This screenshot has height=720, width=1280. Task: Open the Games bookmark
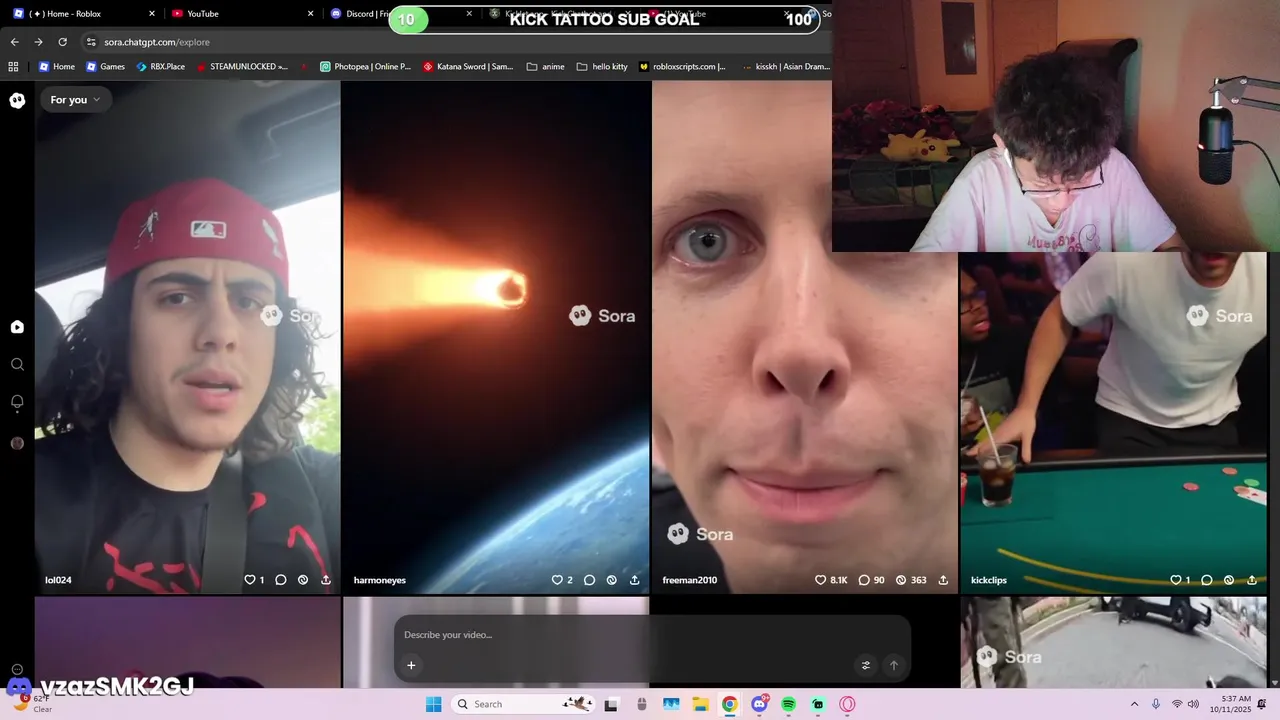(x=105, y=67)
